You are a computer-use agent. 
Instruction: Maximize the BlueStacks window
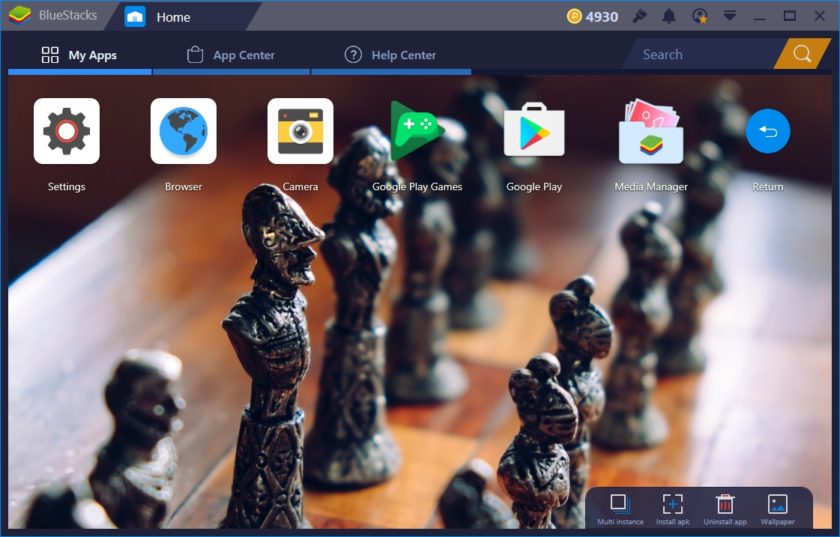coord(790,16)
